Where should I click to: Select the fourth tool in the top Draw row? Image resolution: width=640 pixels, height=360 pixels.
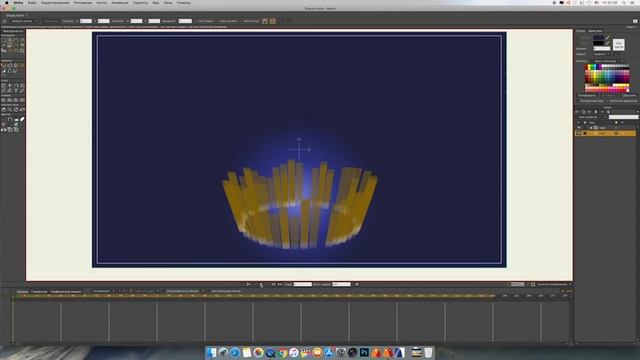coord(22,40)
